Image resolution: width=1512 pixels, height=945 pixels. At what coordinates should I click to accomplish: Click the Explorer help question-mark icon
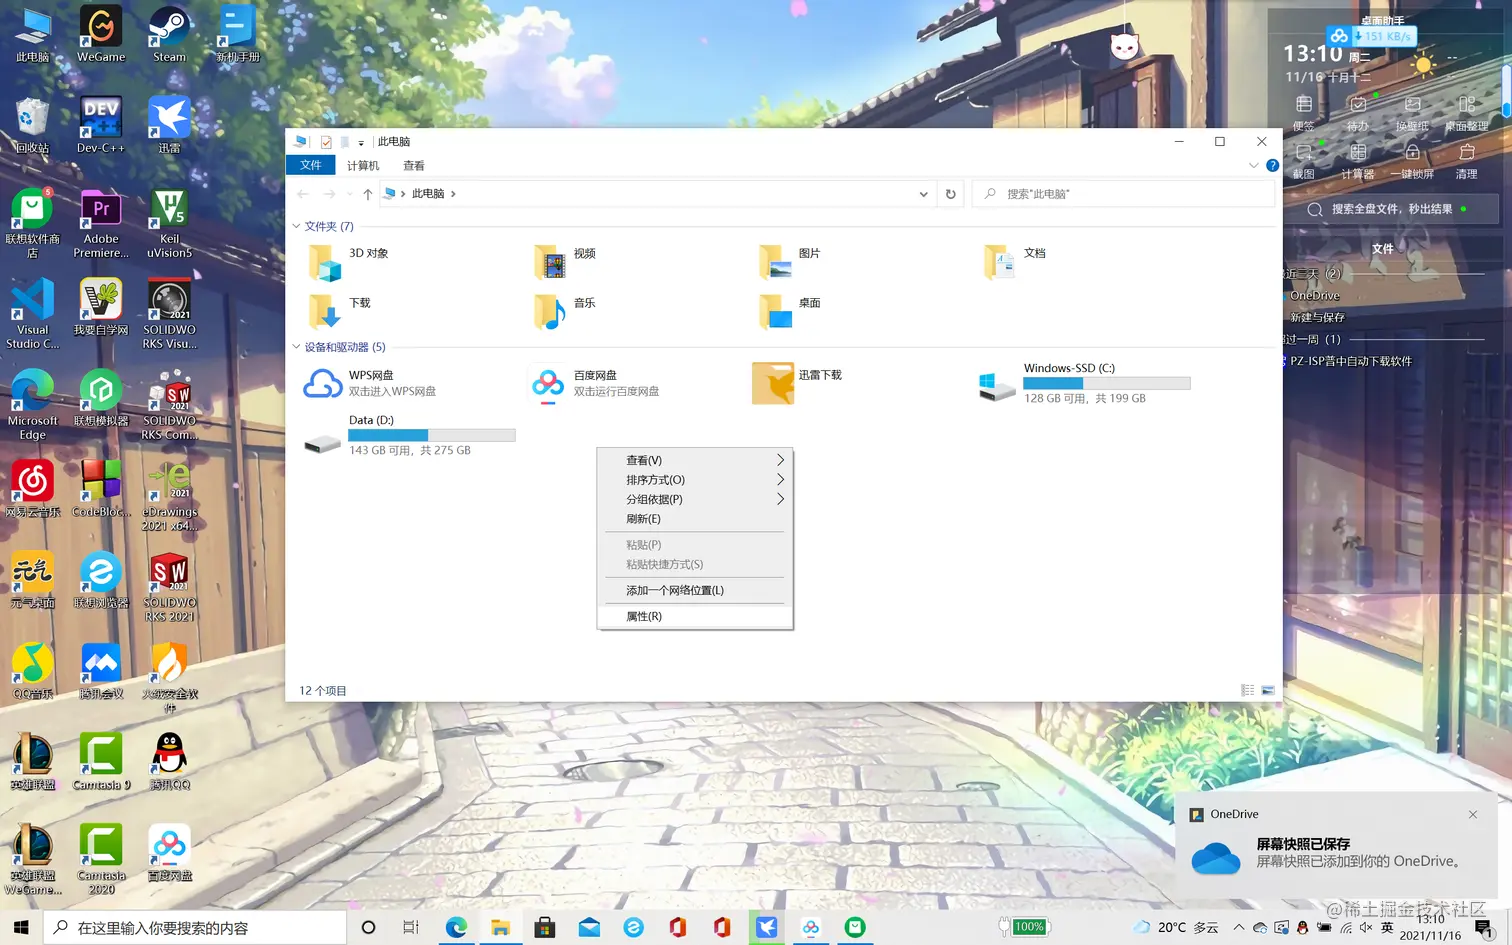click(x=1272, y=166)
